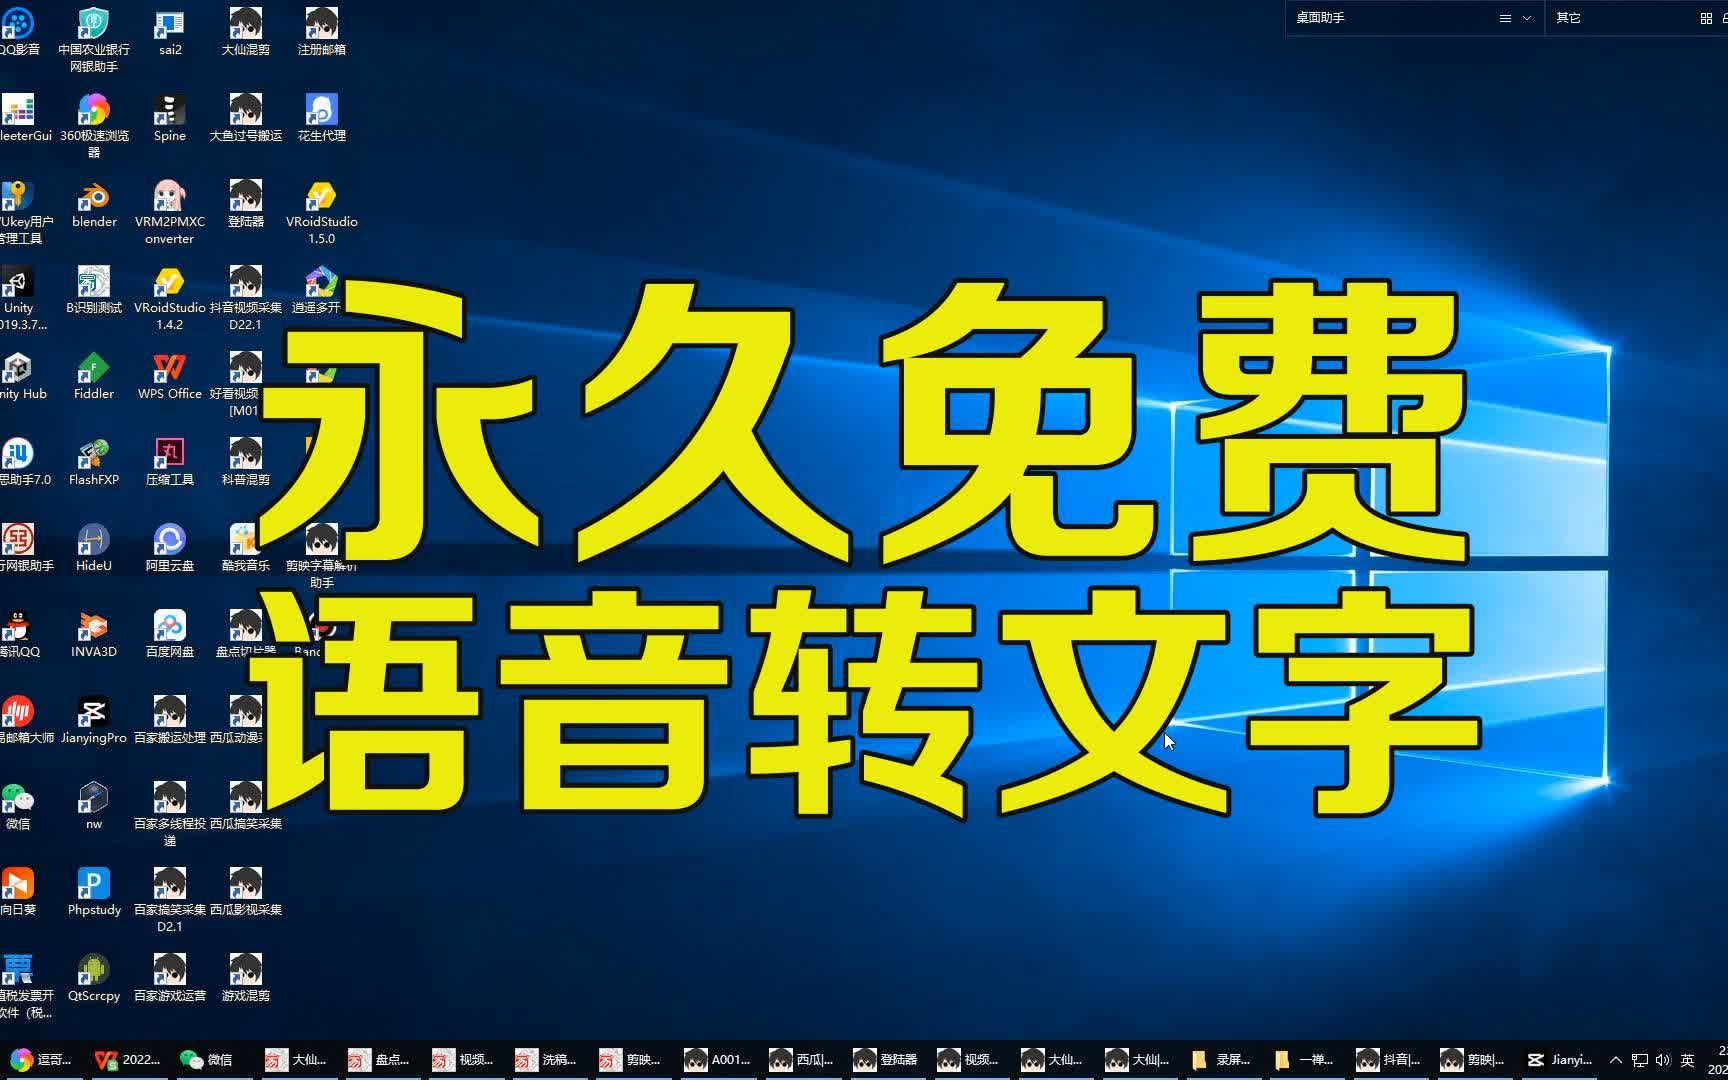Open the 科普混剪 desktop icon
Screen dimensions: 1728x1080
(x=246, y=463)
